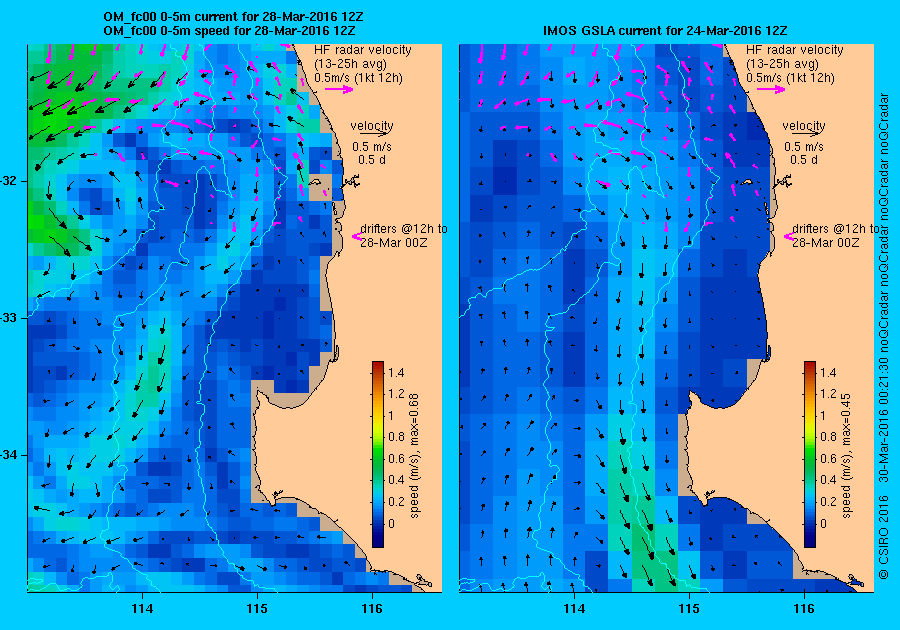900x630 pixels.
Task: Click '0.5m/s (1kt 12h)' in IMOS GSLA map
Action: point(790,77)
